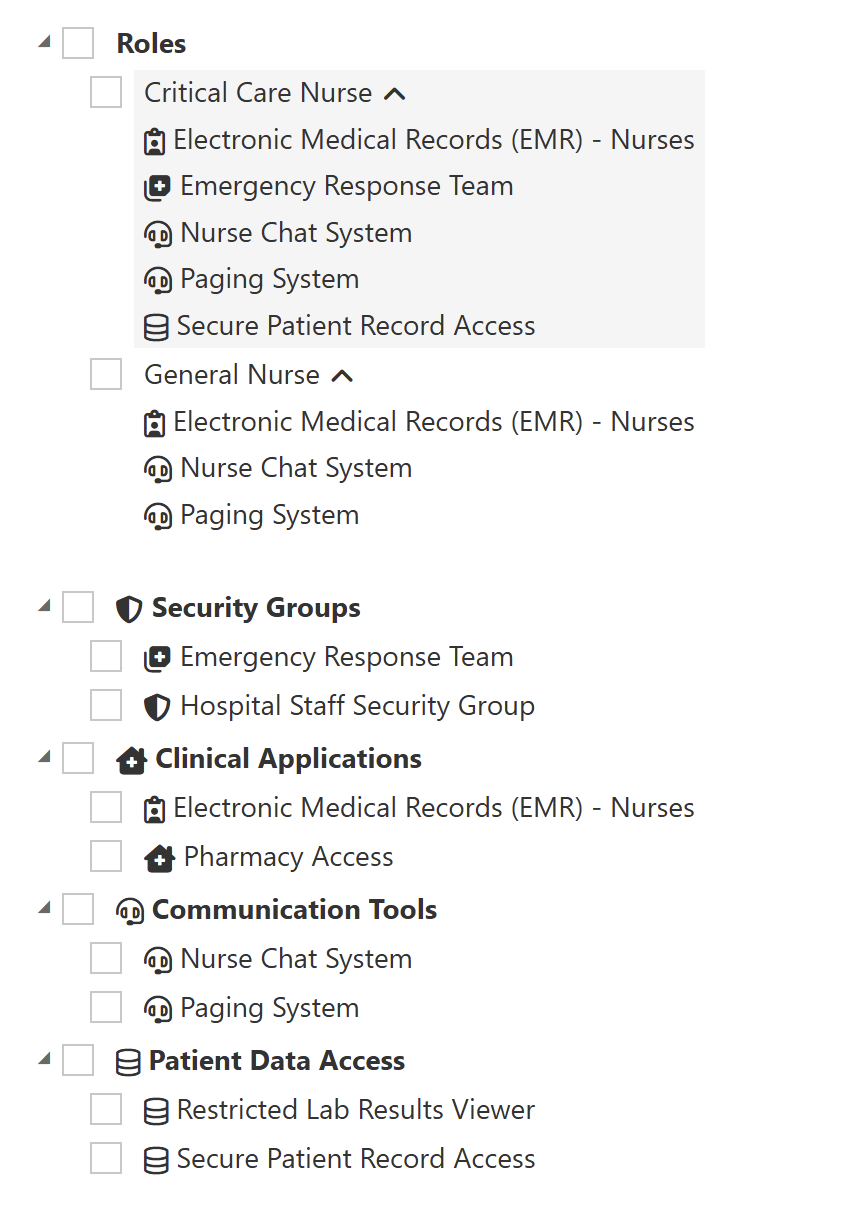
Task: Click the Restricted Lab Results Viewer database icon
Action: tap(156, 1111)
